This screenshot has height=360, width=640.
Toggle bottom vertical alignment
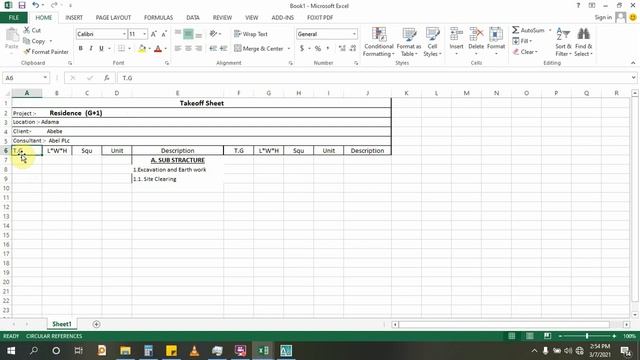pos(199,34)
